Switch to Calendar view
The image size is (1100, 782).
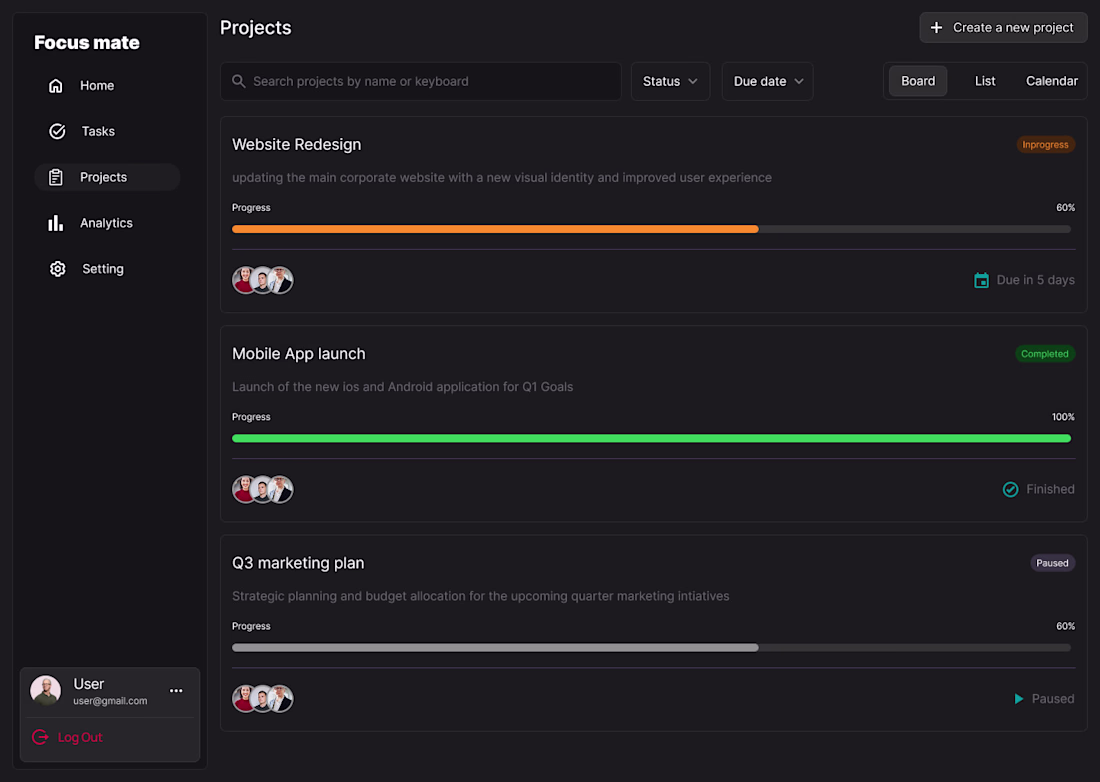pos(1051,81)
